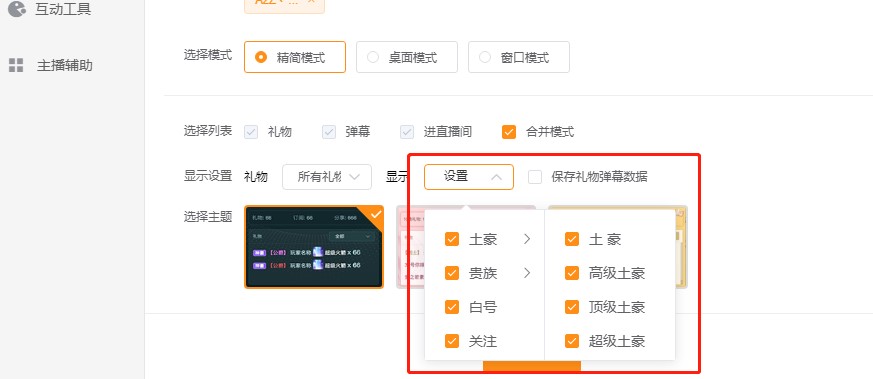Screen dimensions: 873x379
Task: Select 精简模式 radio option
Action: [295, 57]
